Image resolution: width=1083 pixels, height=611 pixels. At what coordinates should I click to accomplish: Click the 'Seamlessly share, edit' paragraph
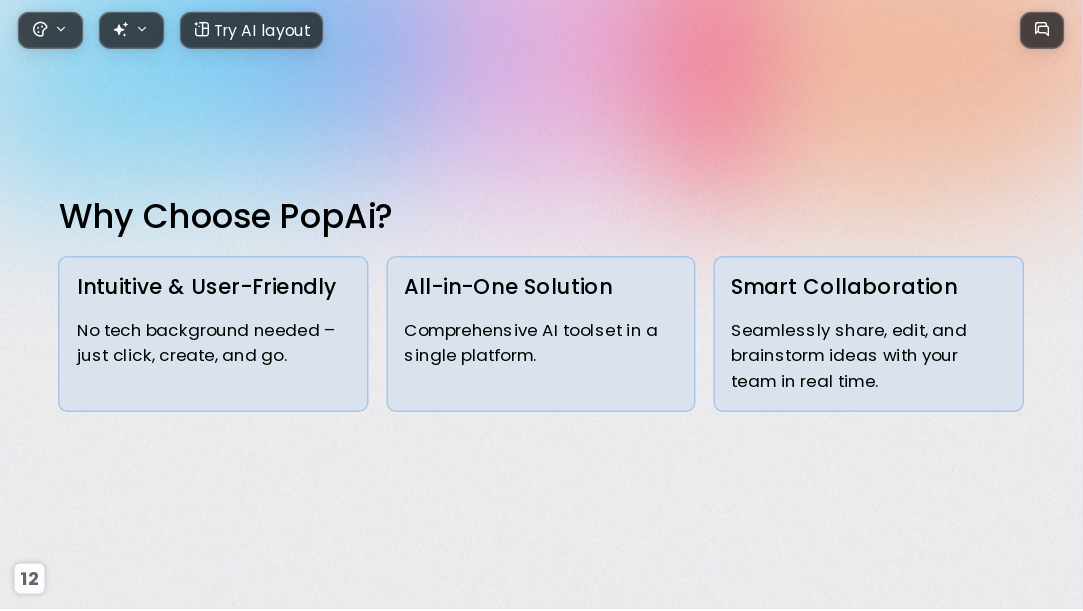(849, 356)
